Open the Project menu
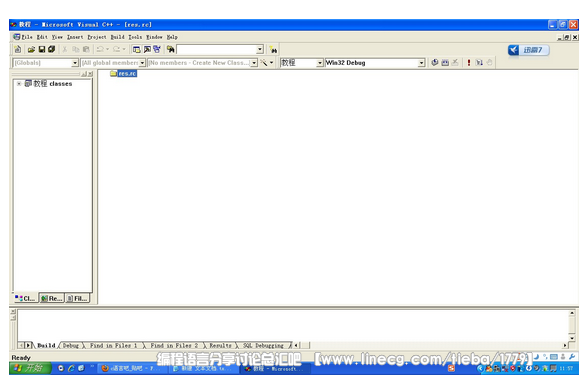The height and width of the screenshot is (376, 583). pos(97,37)
